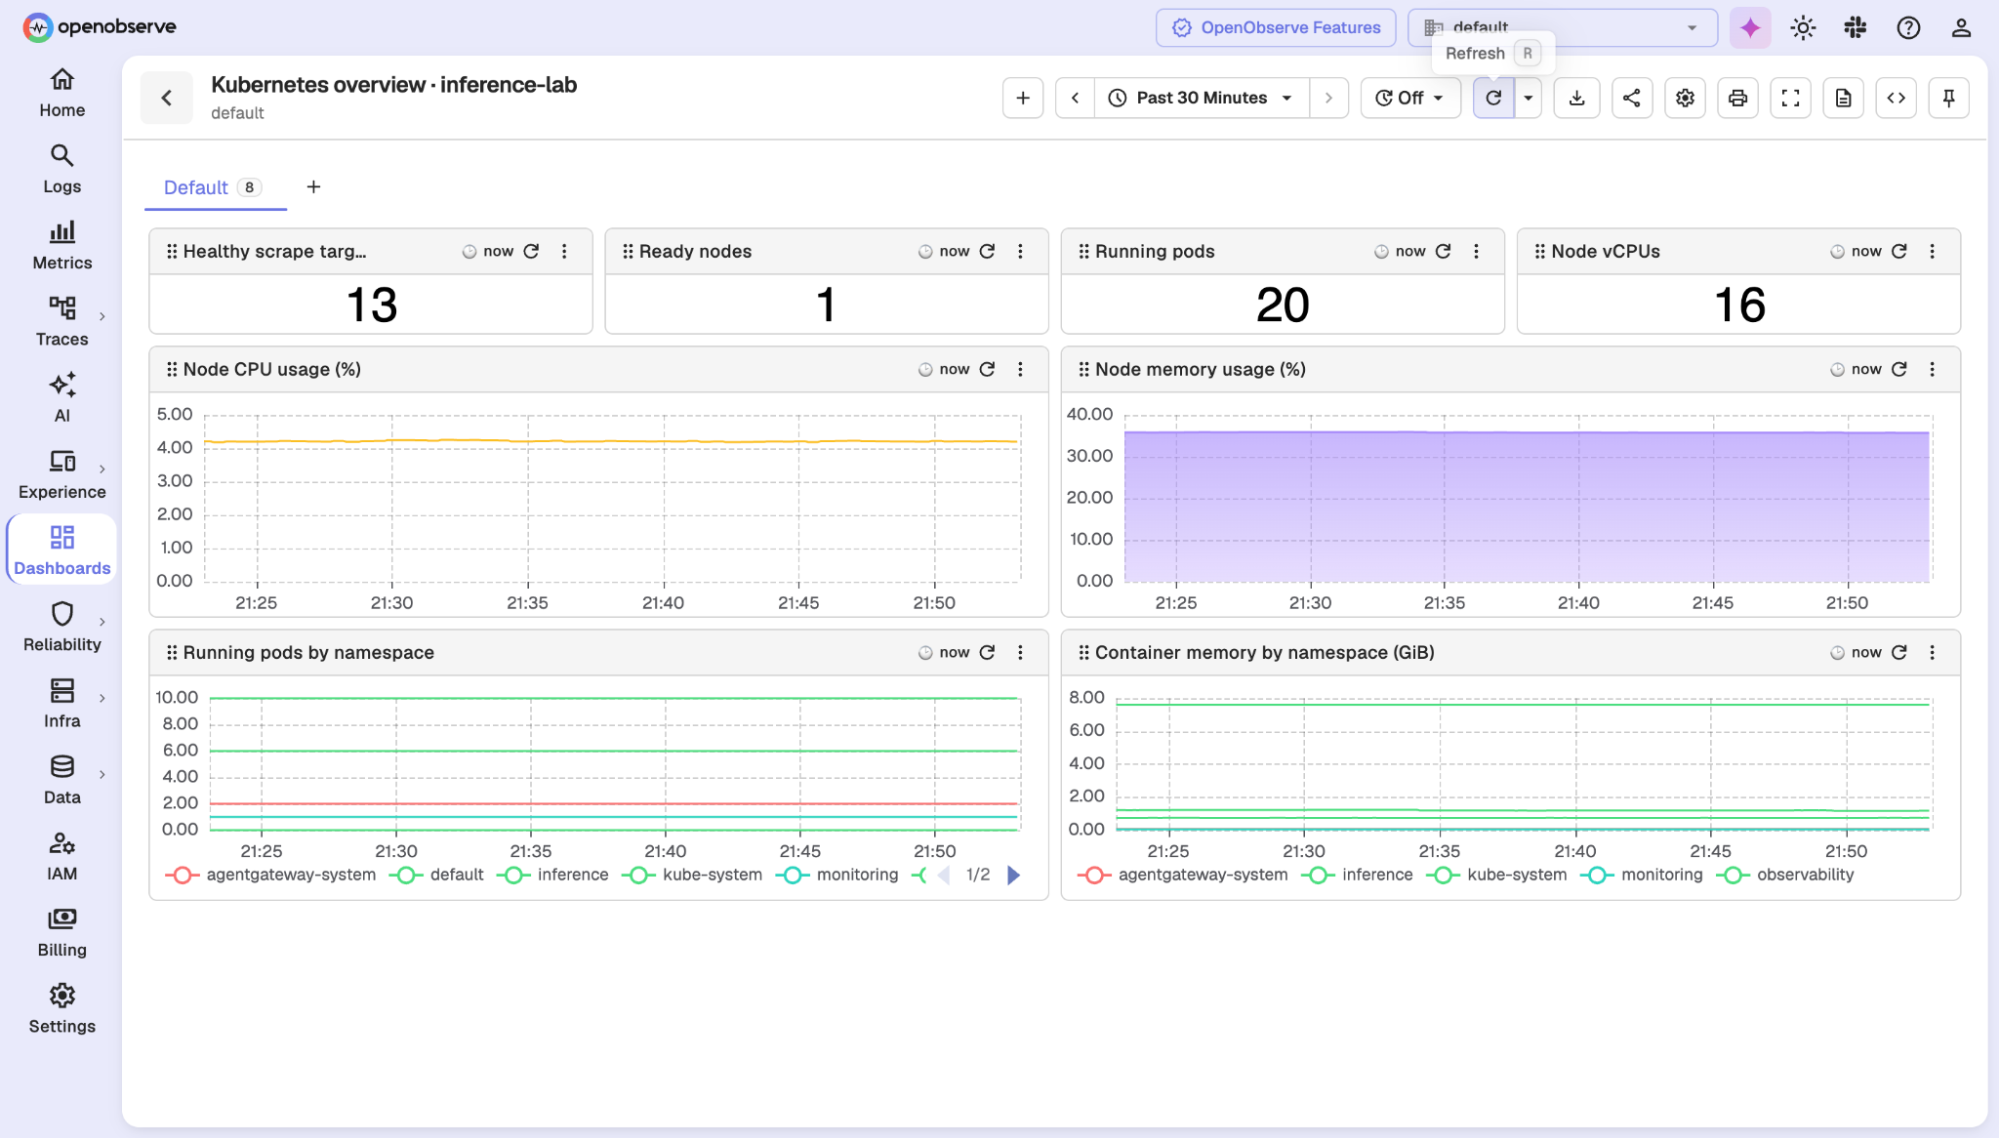This screenshot has height=1139, width=1999.
Task: Open the Traces section
Action: pyautogui.click(x=62, y=322)
